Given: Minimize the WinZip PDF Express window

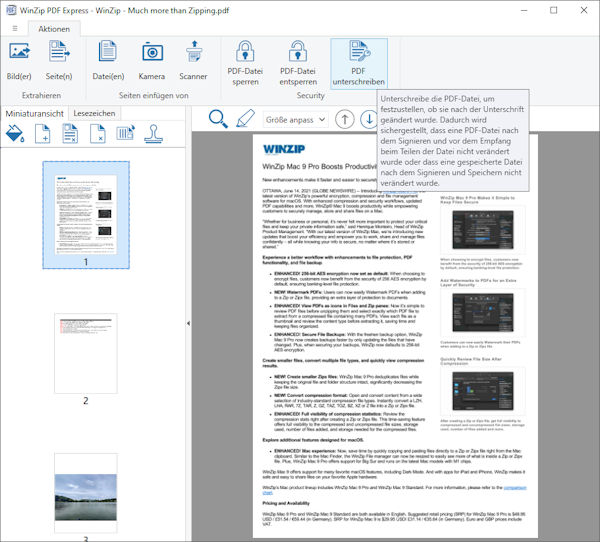Looking at the screenshot, I should click(524, 10).
